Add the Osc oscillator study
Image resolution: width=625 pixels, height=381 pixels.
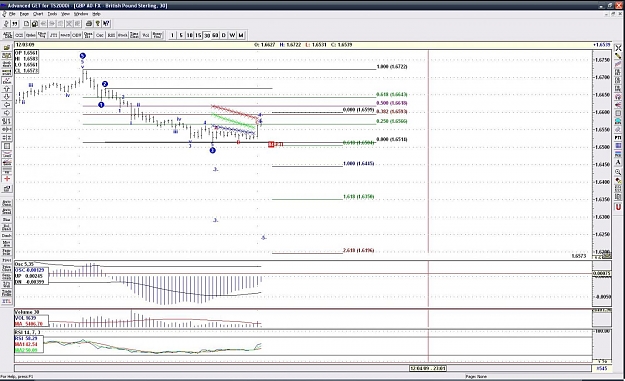(x=100, y=35)
